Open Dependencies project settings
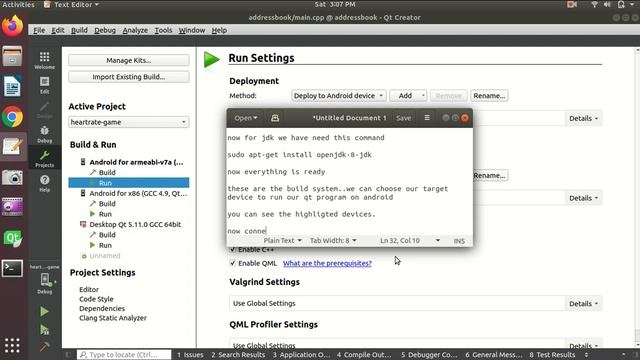 tap(102, 309)
